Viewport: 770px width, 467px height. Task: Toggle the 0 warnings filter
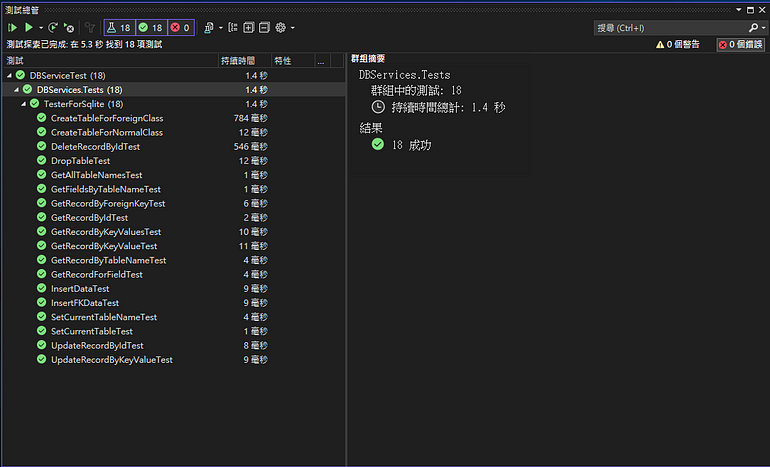[678, 45]
